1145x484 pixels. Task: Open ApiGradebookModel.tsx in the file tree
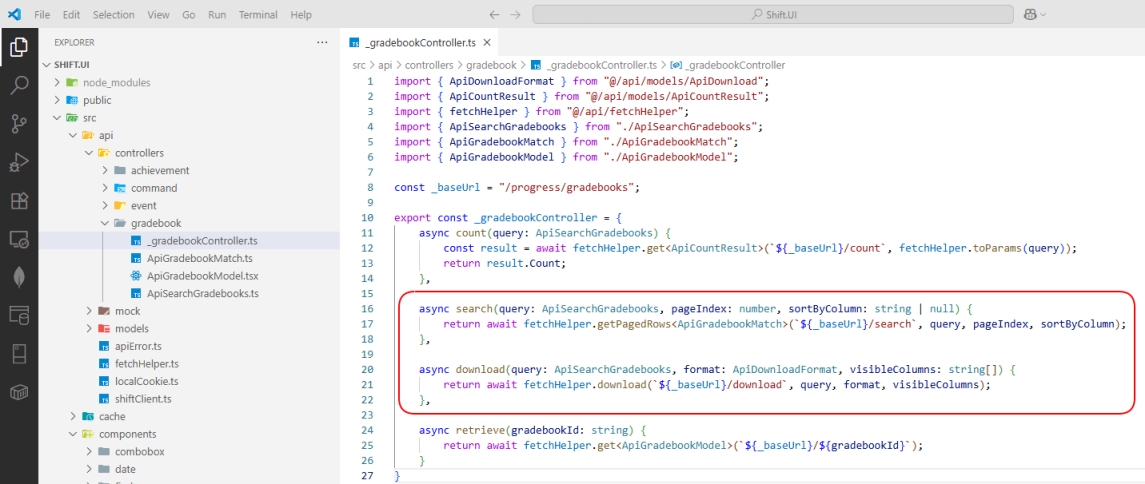188,276
